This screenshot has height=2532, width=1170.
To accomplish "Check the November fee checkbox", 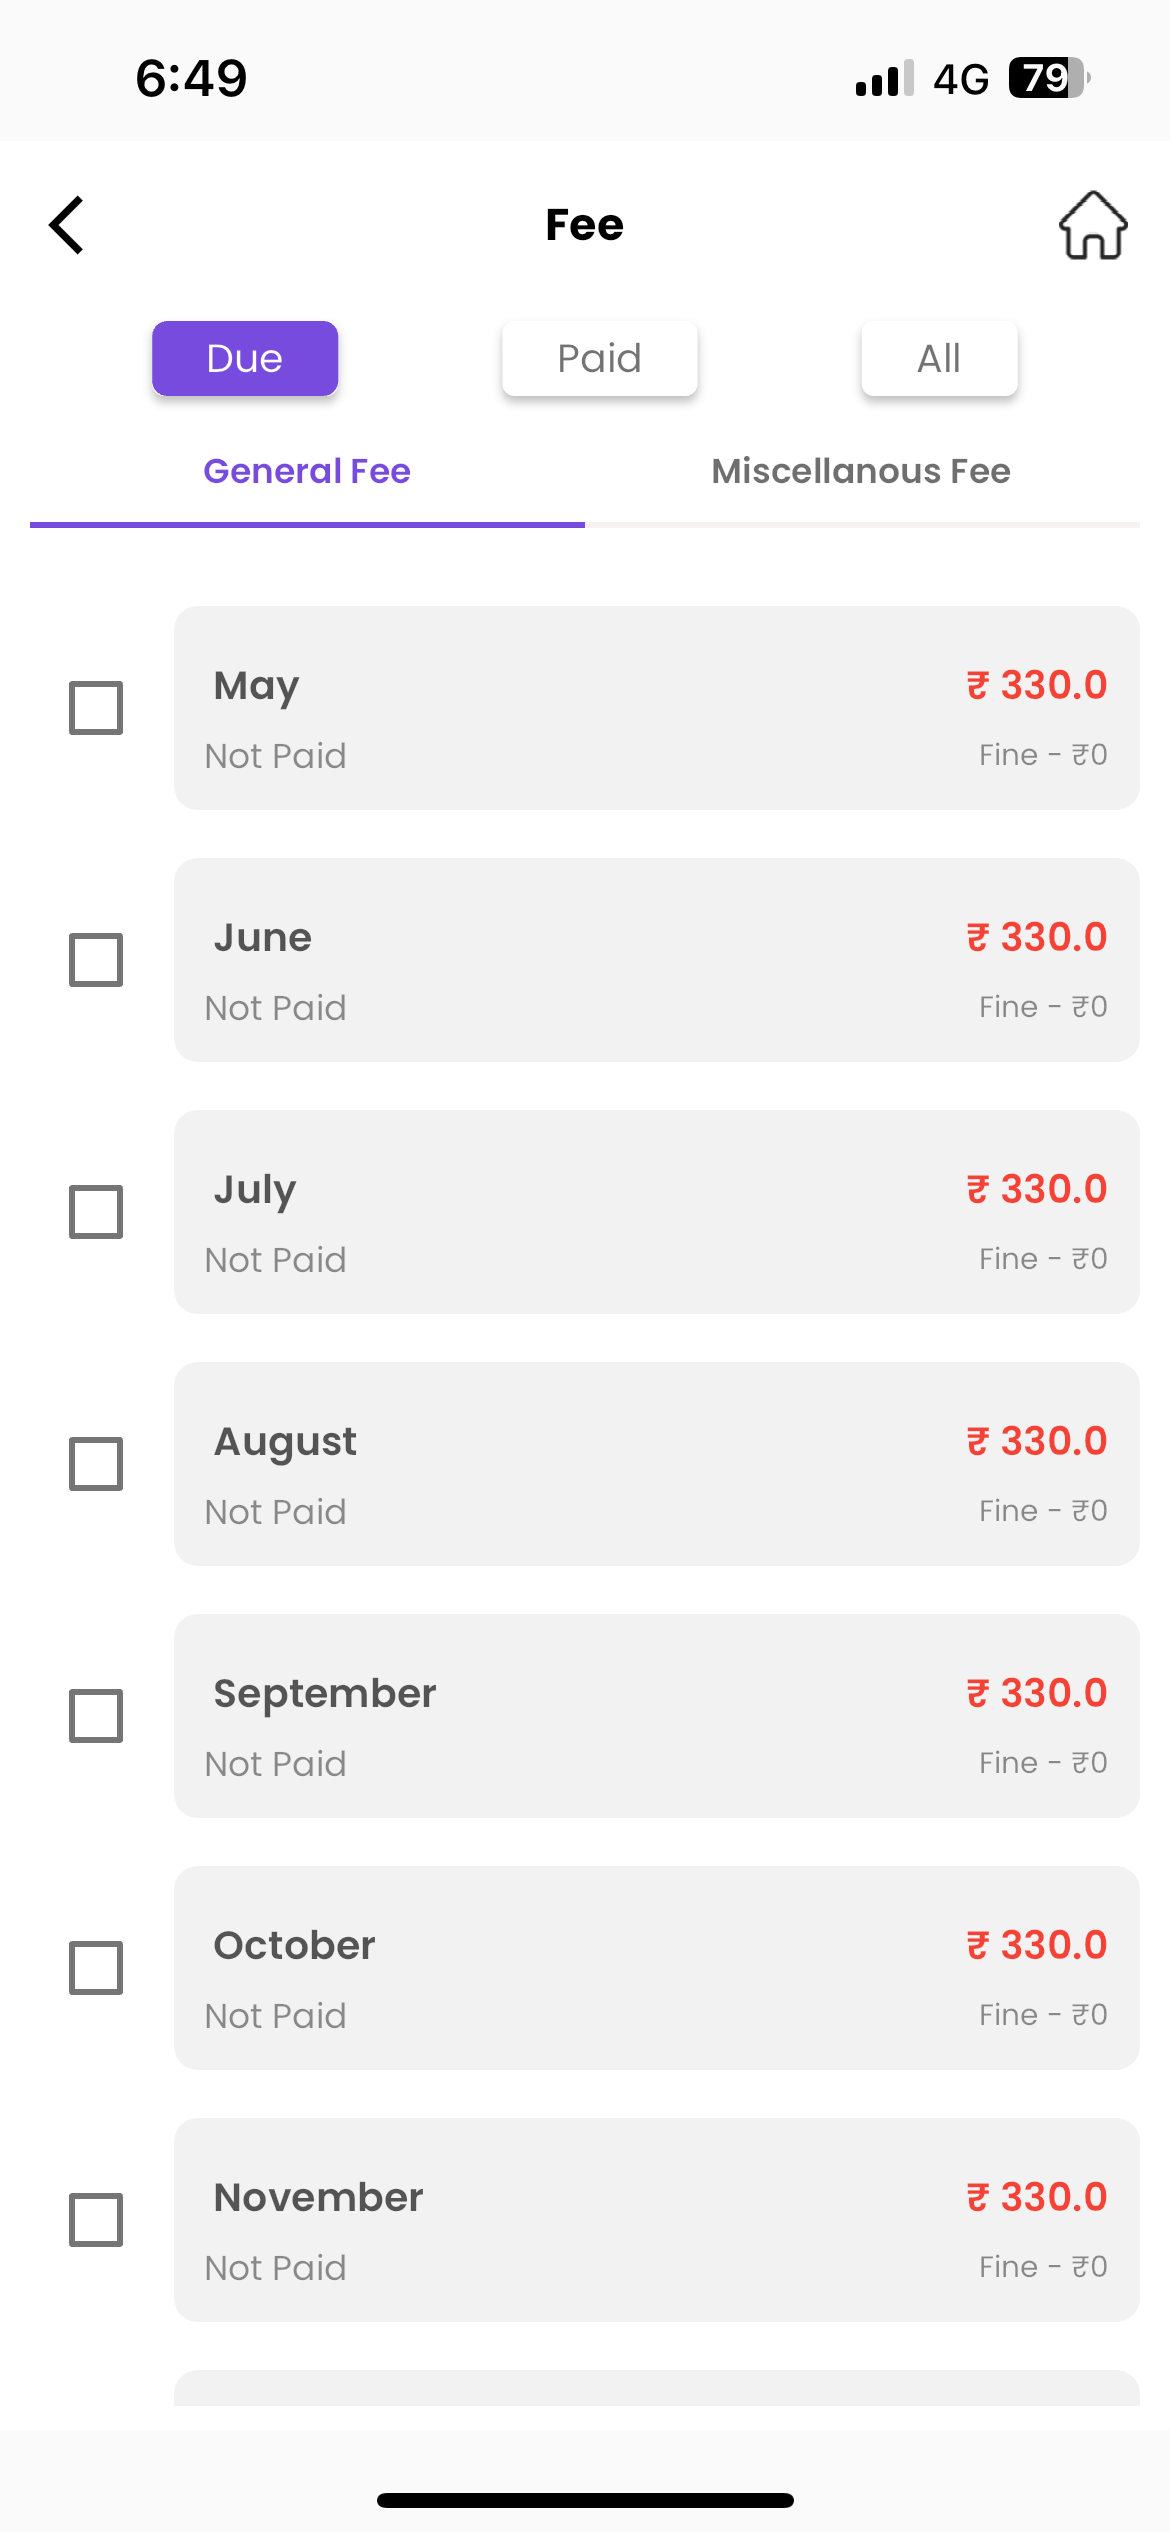I will click(x=96, y=2220).
